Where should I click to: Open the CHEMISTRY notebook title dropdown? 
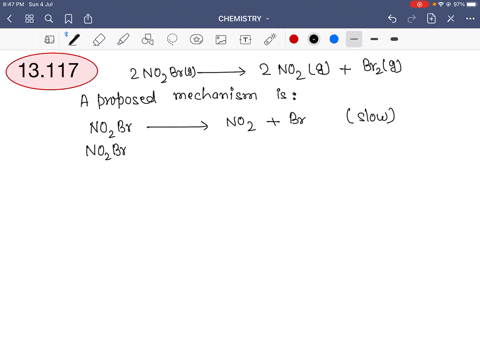pos(244,19)
